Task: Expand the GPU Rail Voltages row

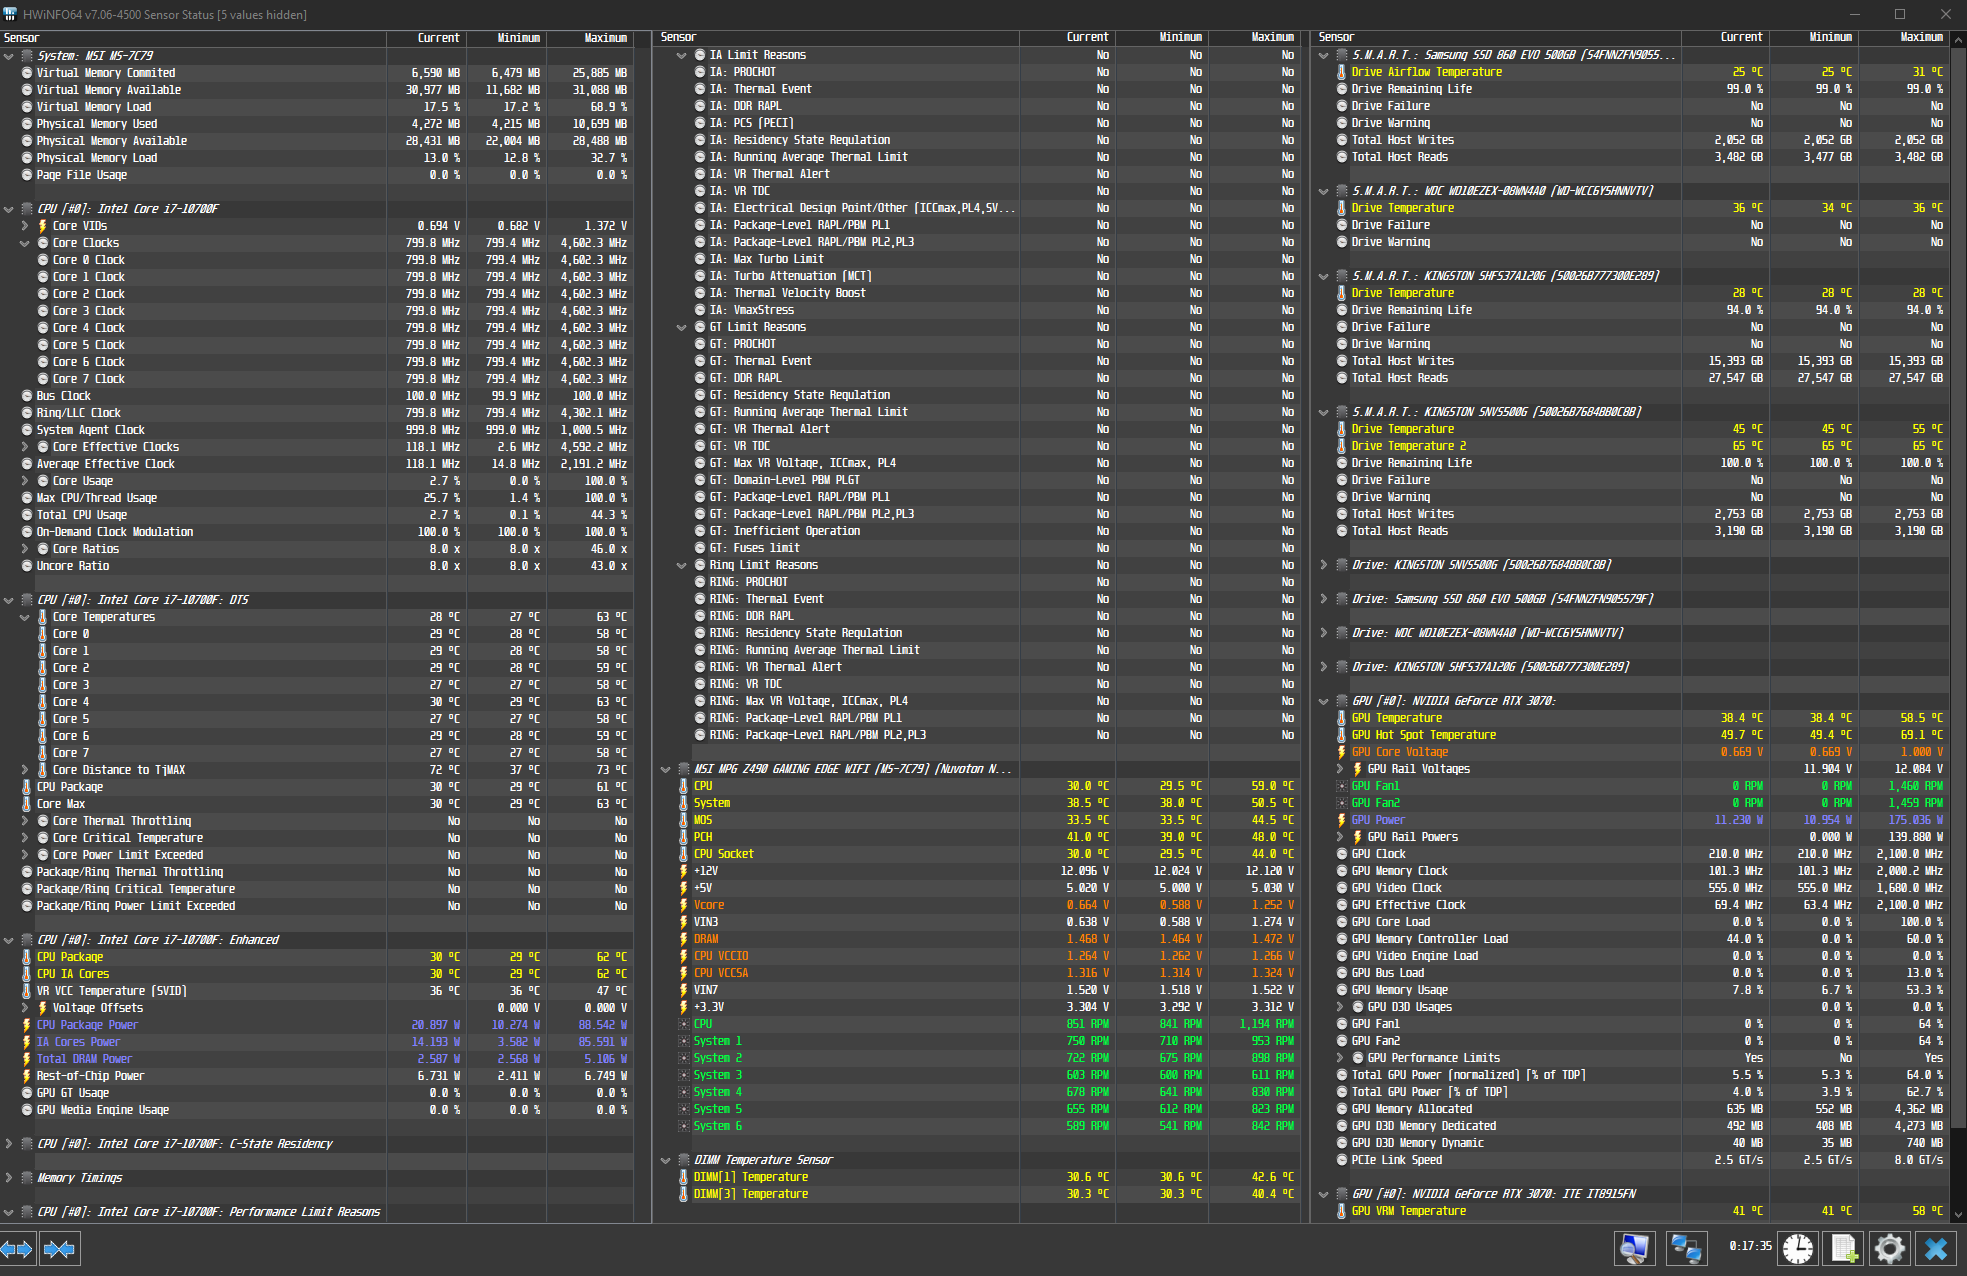Action: [x=1340, y=769]
